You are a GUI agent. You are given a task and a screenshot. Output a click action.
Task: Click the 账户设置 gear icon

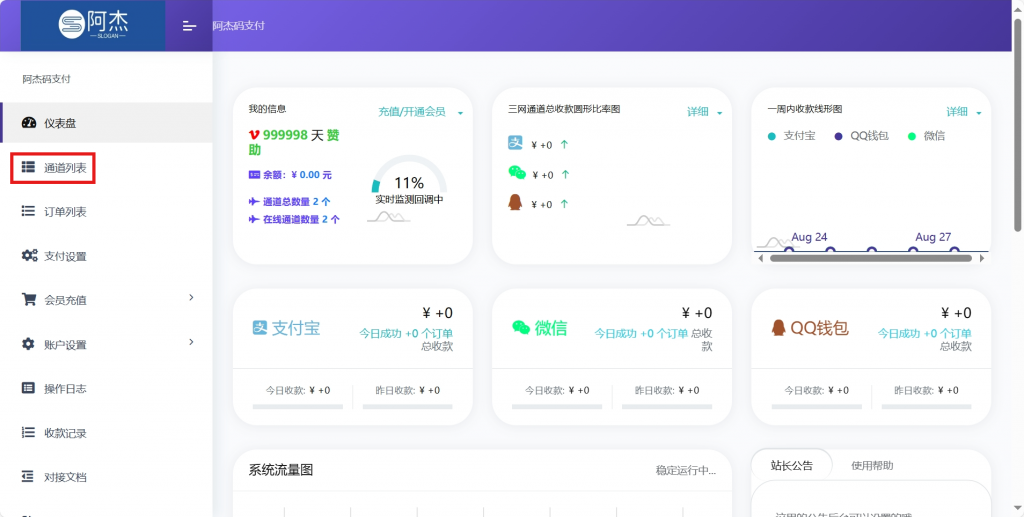coord(28,343)
